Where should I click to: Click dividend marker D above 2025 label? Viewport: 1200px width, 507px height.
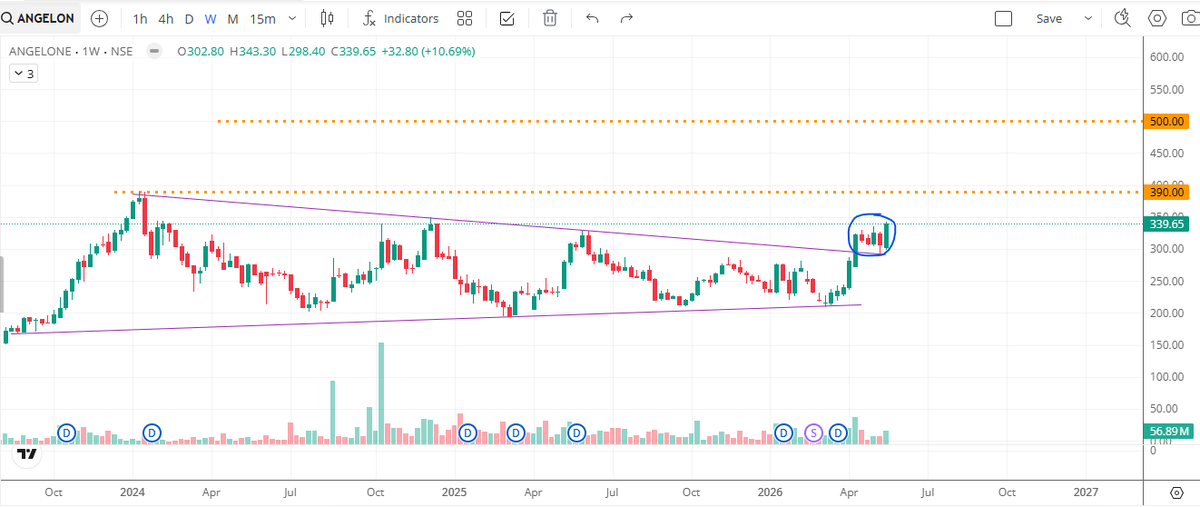pyautogui.click(x=467, y=432)
